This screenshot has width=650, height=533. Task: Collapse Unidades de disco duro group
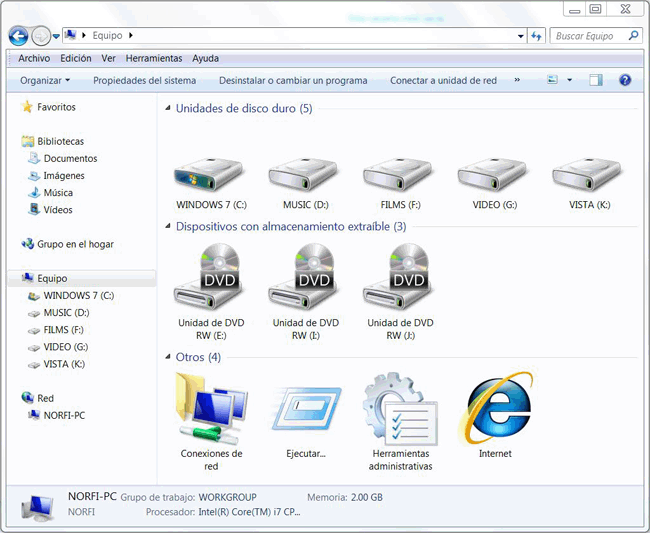point(167,108)
